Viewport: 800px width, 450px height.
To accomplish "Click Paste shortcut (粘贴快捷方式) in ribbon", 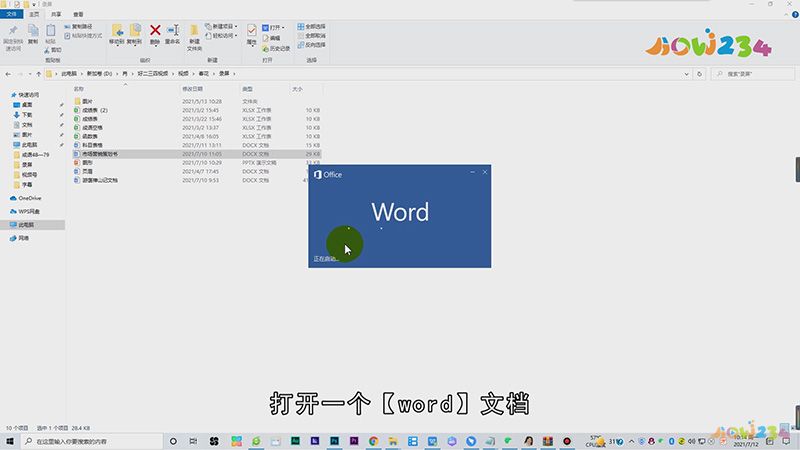I will tap(84, 36).
